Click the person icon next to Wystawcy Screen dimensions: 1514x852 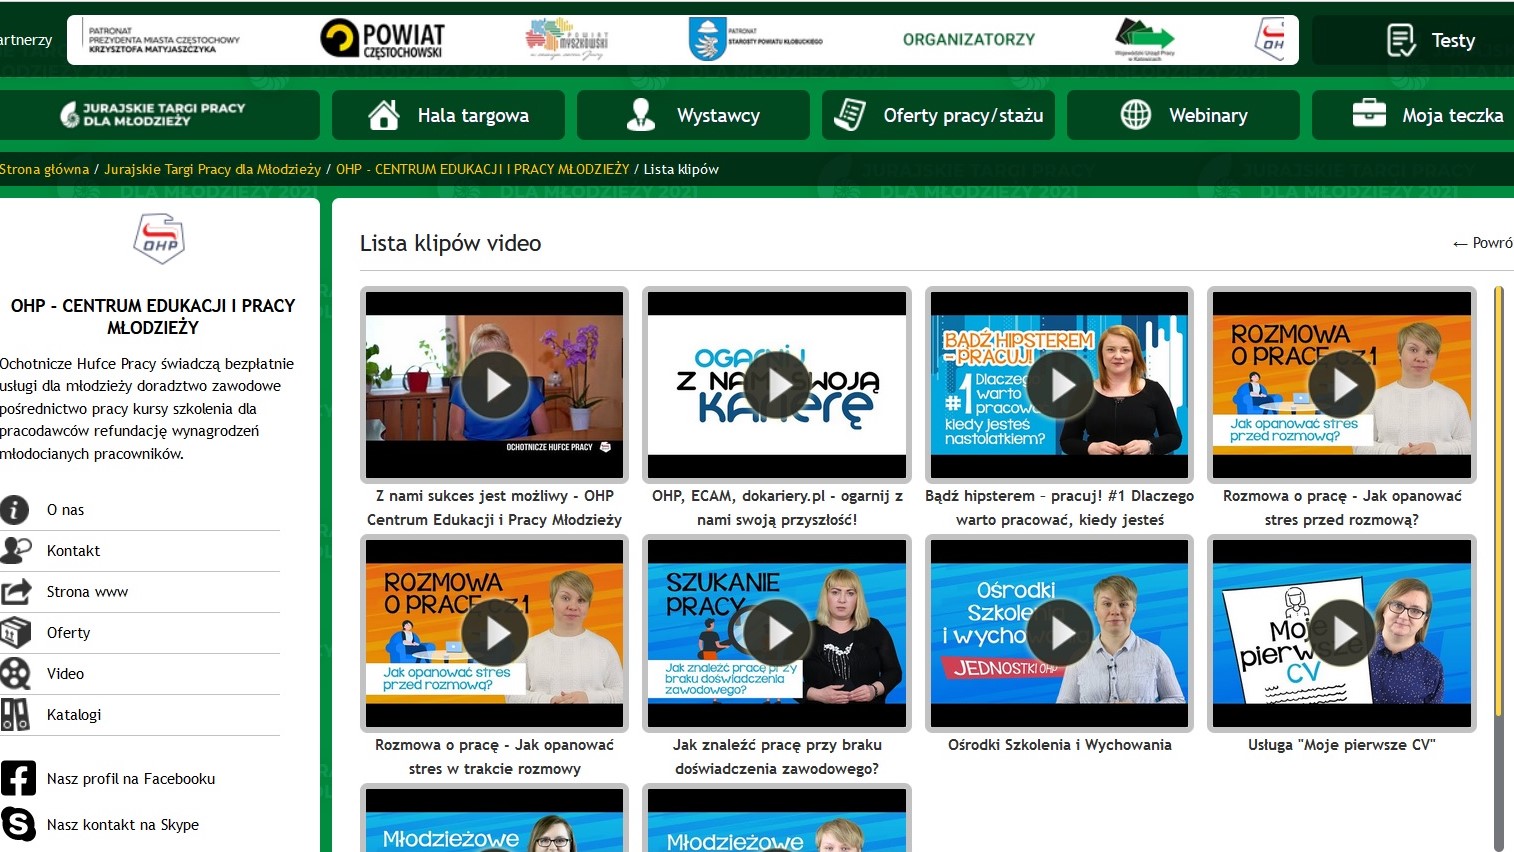(x=640, y=115)
